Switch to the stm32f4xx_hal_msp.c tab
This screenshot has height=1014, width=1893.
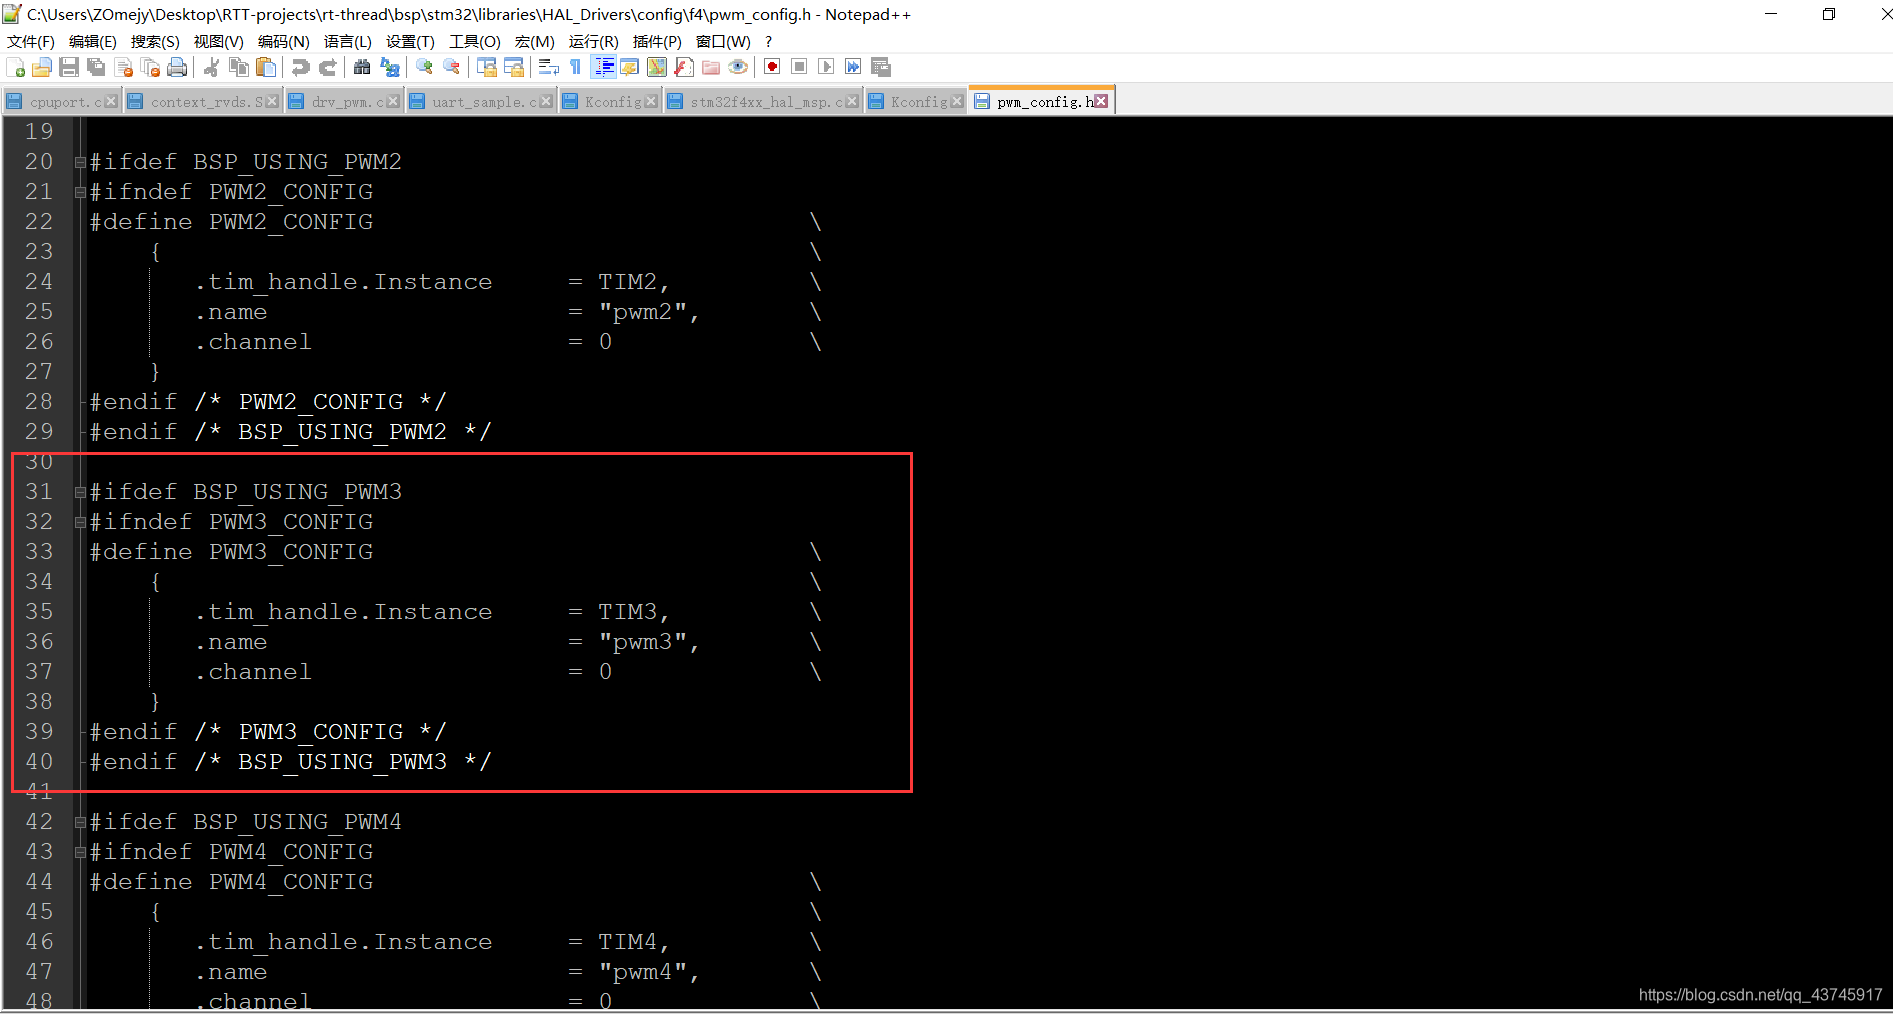pyautogui.click(x=763, y=101)
